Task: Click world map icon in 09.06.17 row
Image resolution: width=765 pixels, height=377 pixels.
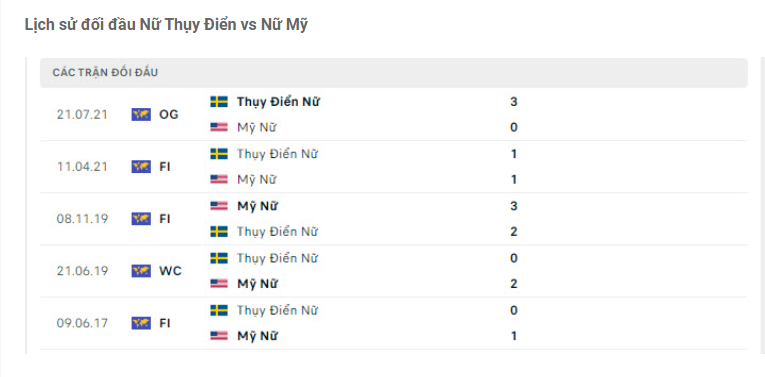Action: [141, 323]
